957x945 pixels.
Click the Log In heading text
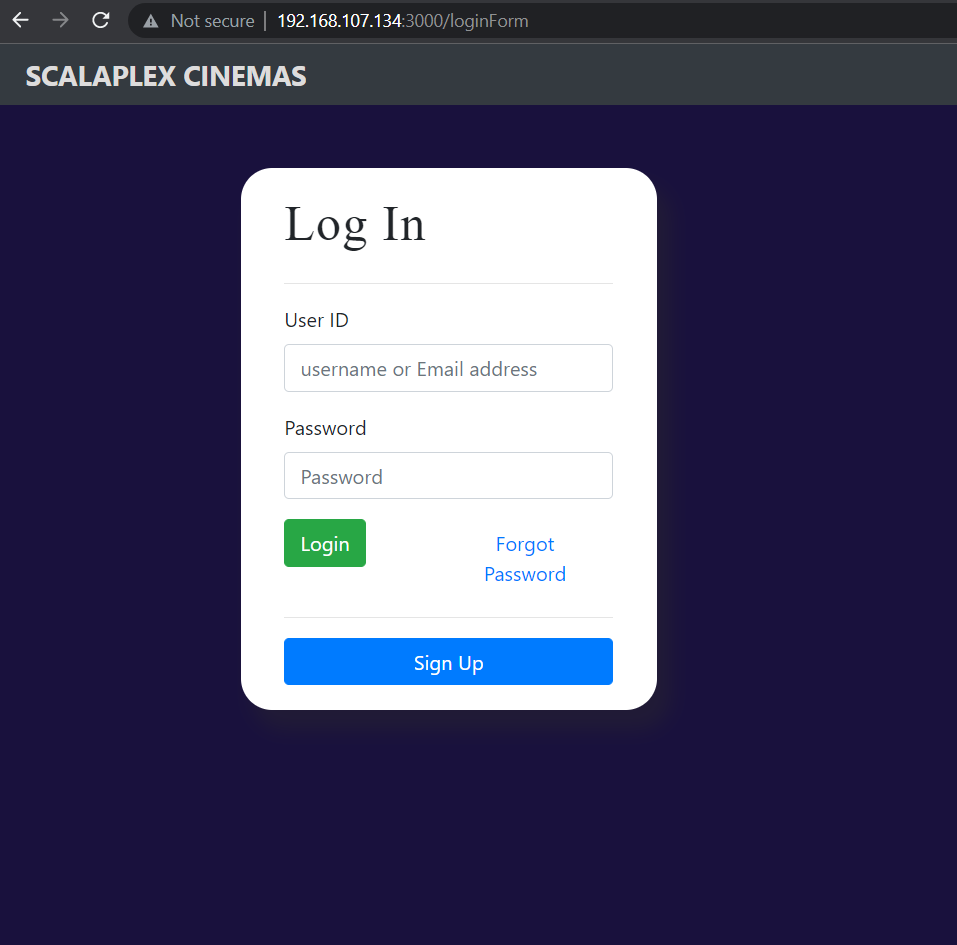point(355,225)
